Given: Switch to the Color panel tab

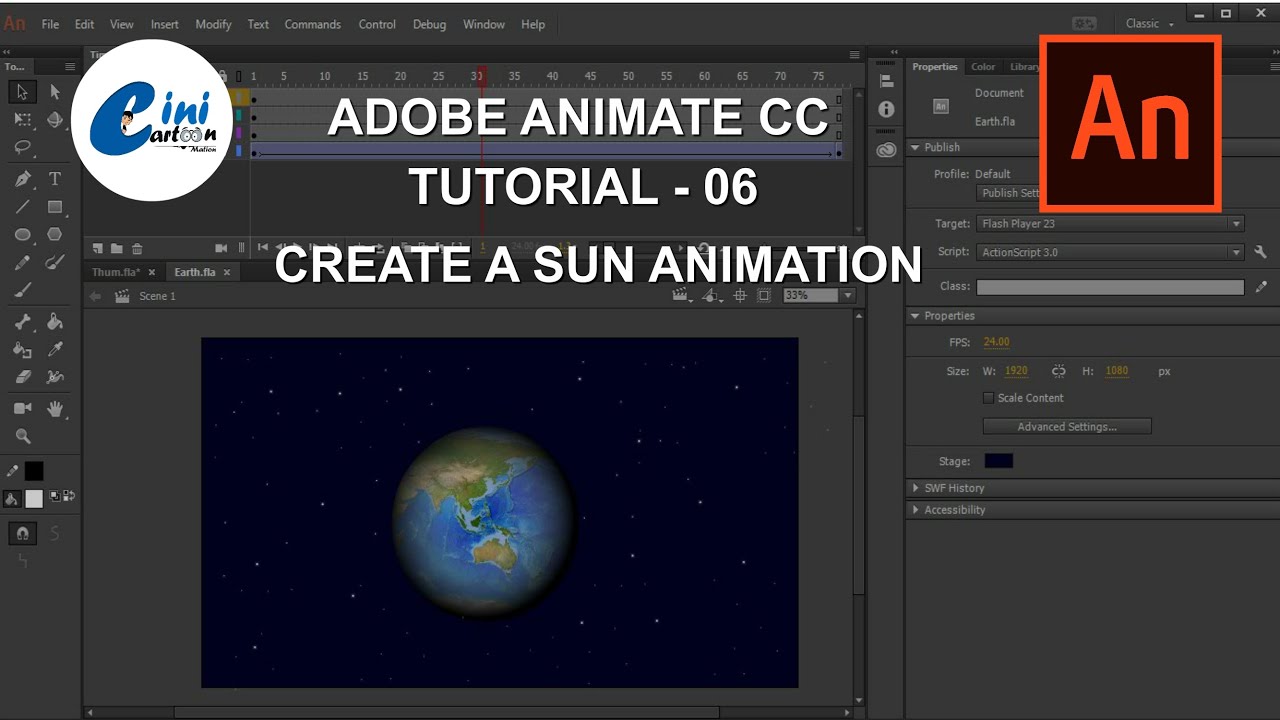Looking at the screenshot, I should [983, 67].
